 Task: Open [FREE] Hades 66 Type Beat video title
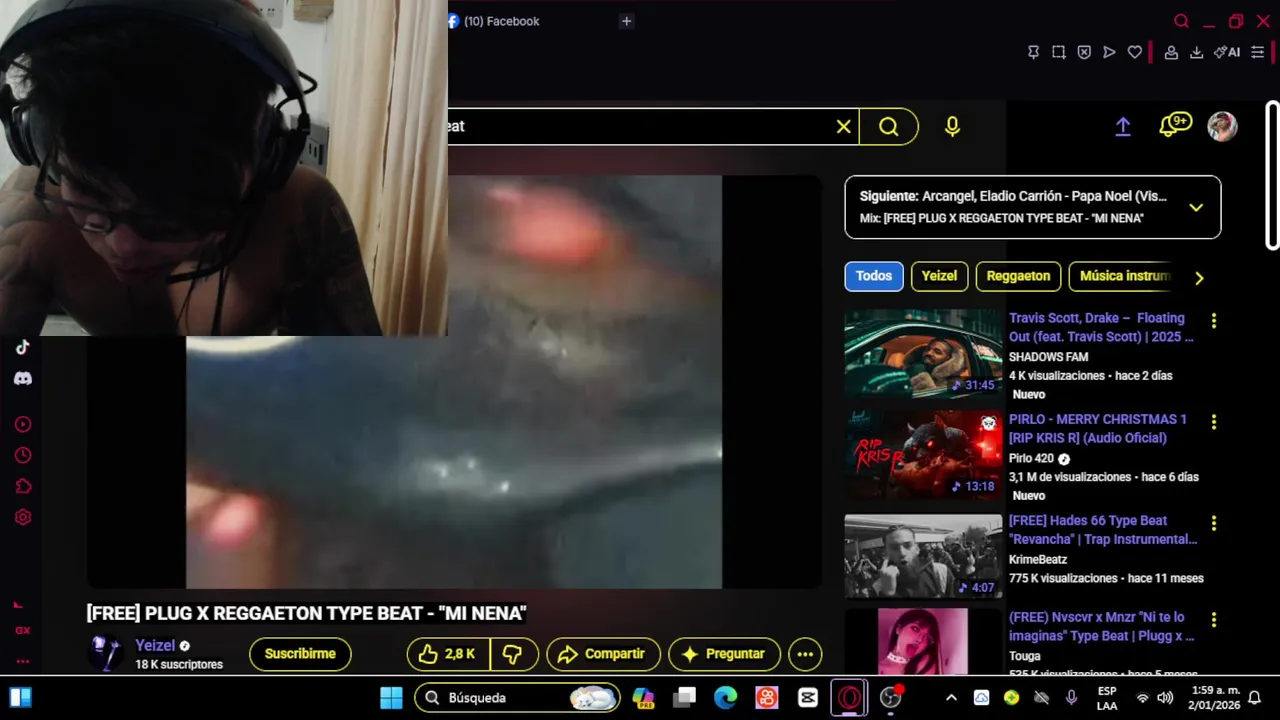point(1103,530)
